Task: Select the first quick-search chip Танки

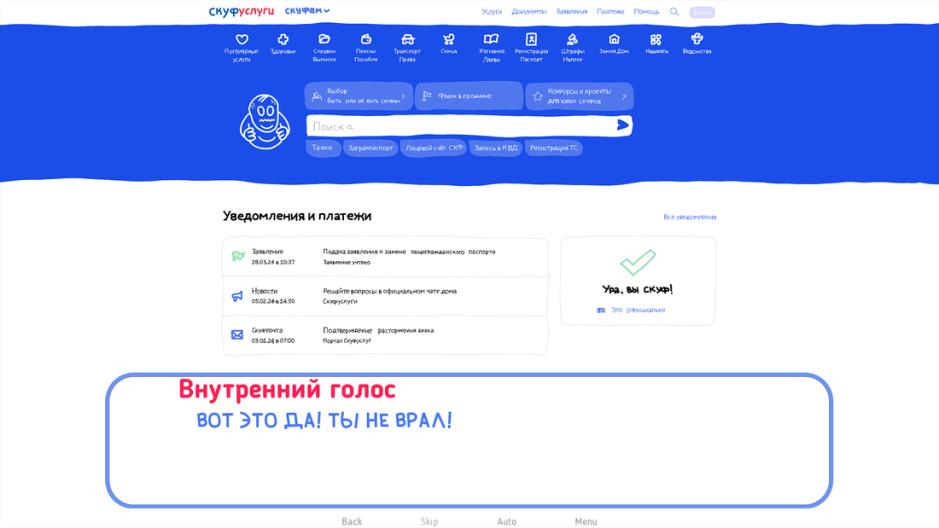Action: pyautogui.click(x=322, y=148)
